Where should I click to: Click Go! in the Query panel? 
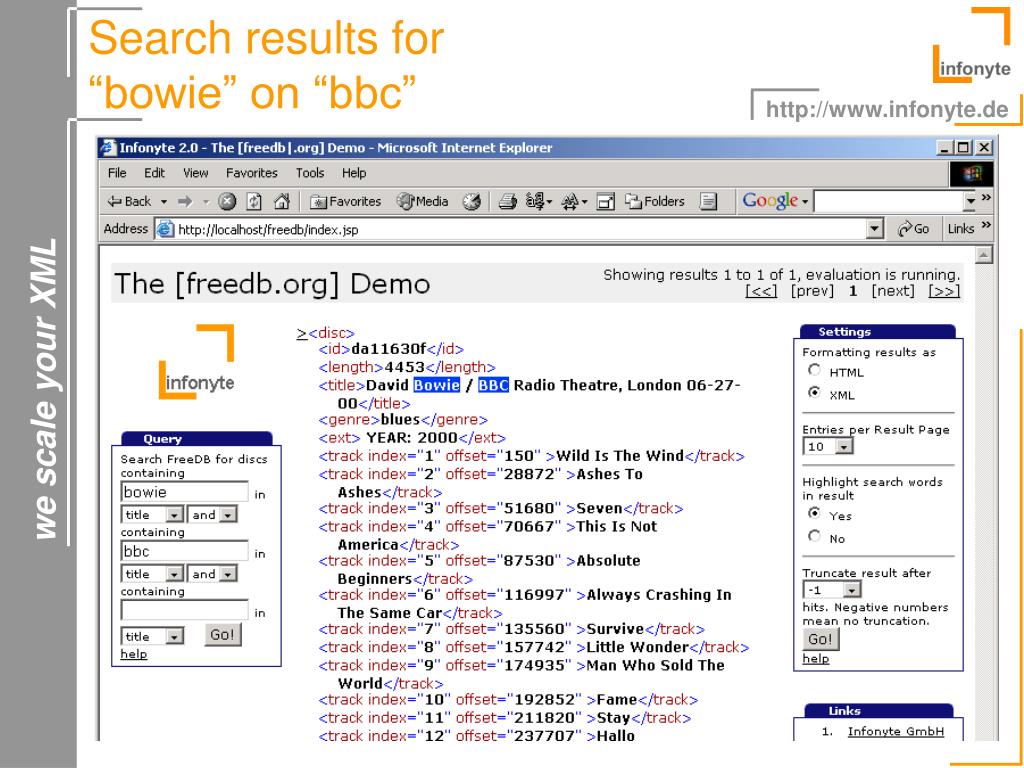pyautogui.click(x=223, y=635)
